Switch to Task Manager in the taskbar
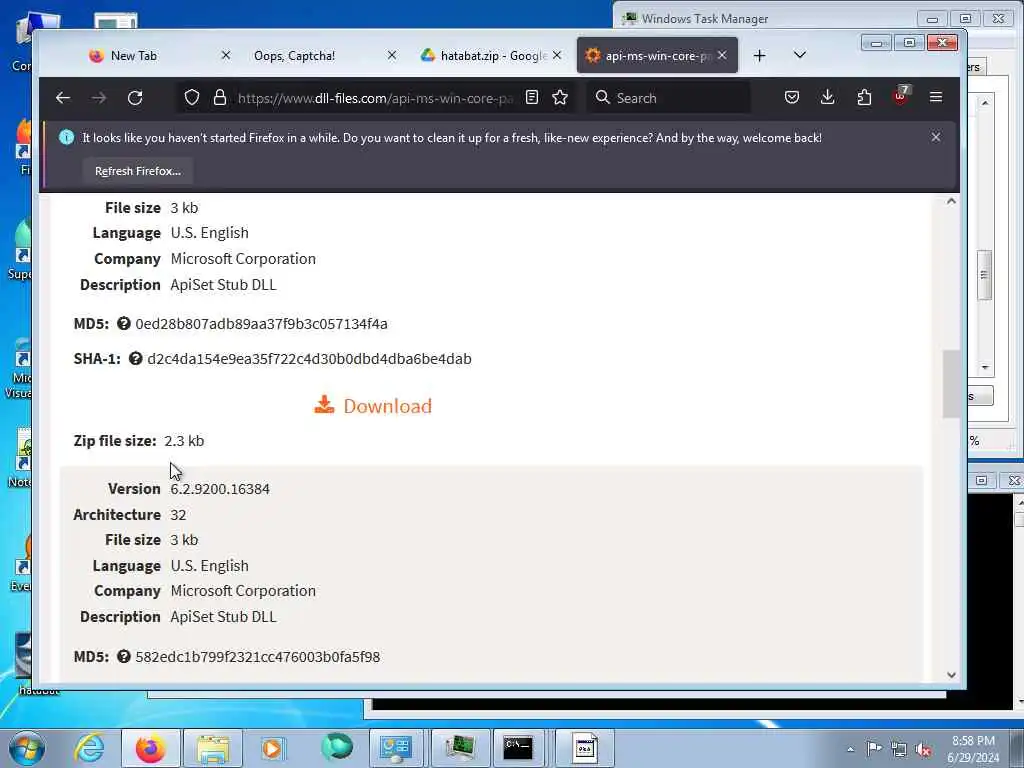The image size is (1024, 768). [x=458, y=748]
